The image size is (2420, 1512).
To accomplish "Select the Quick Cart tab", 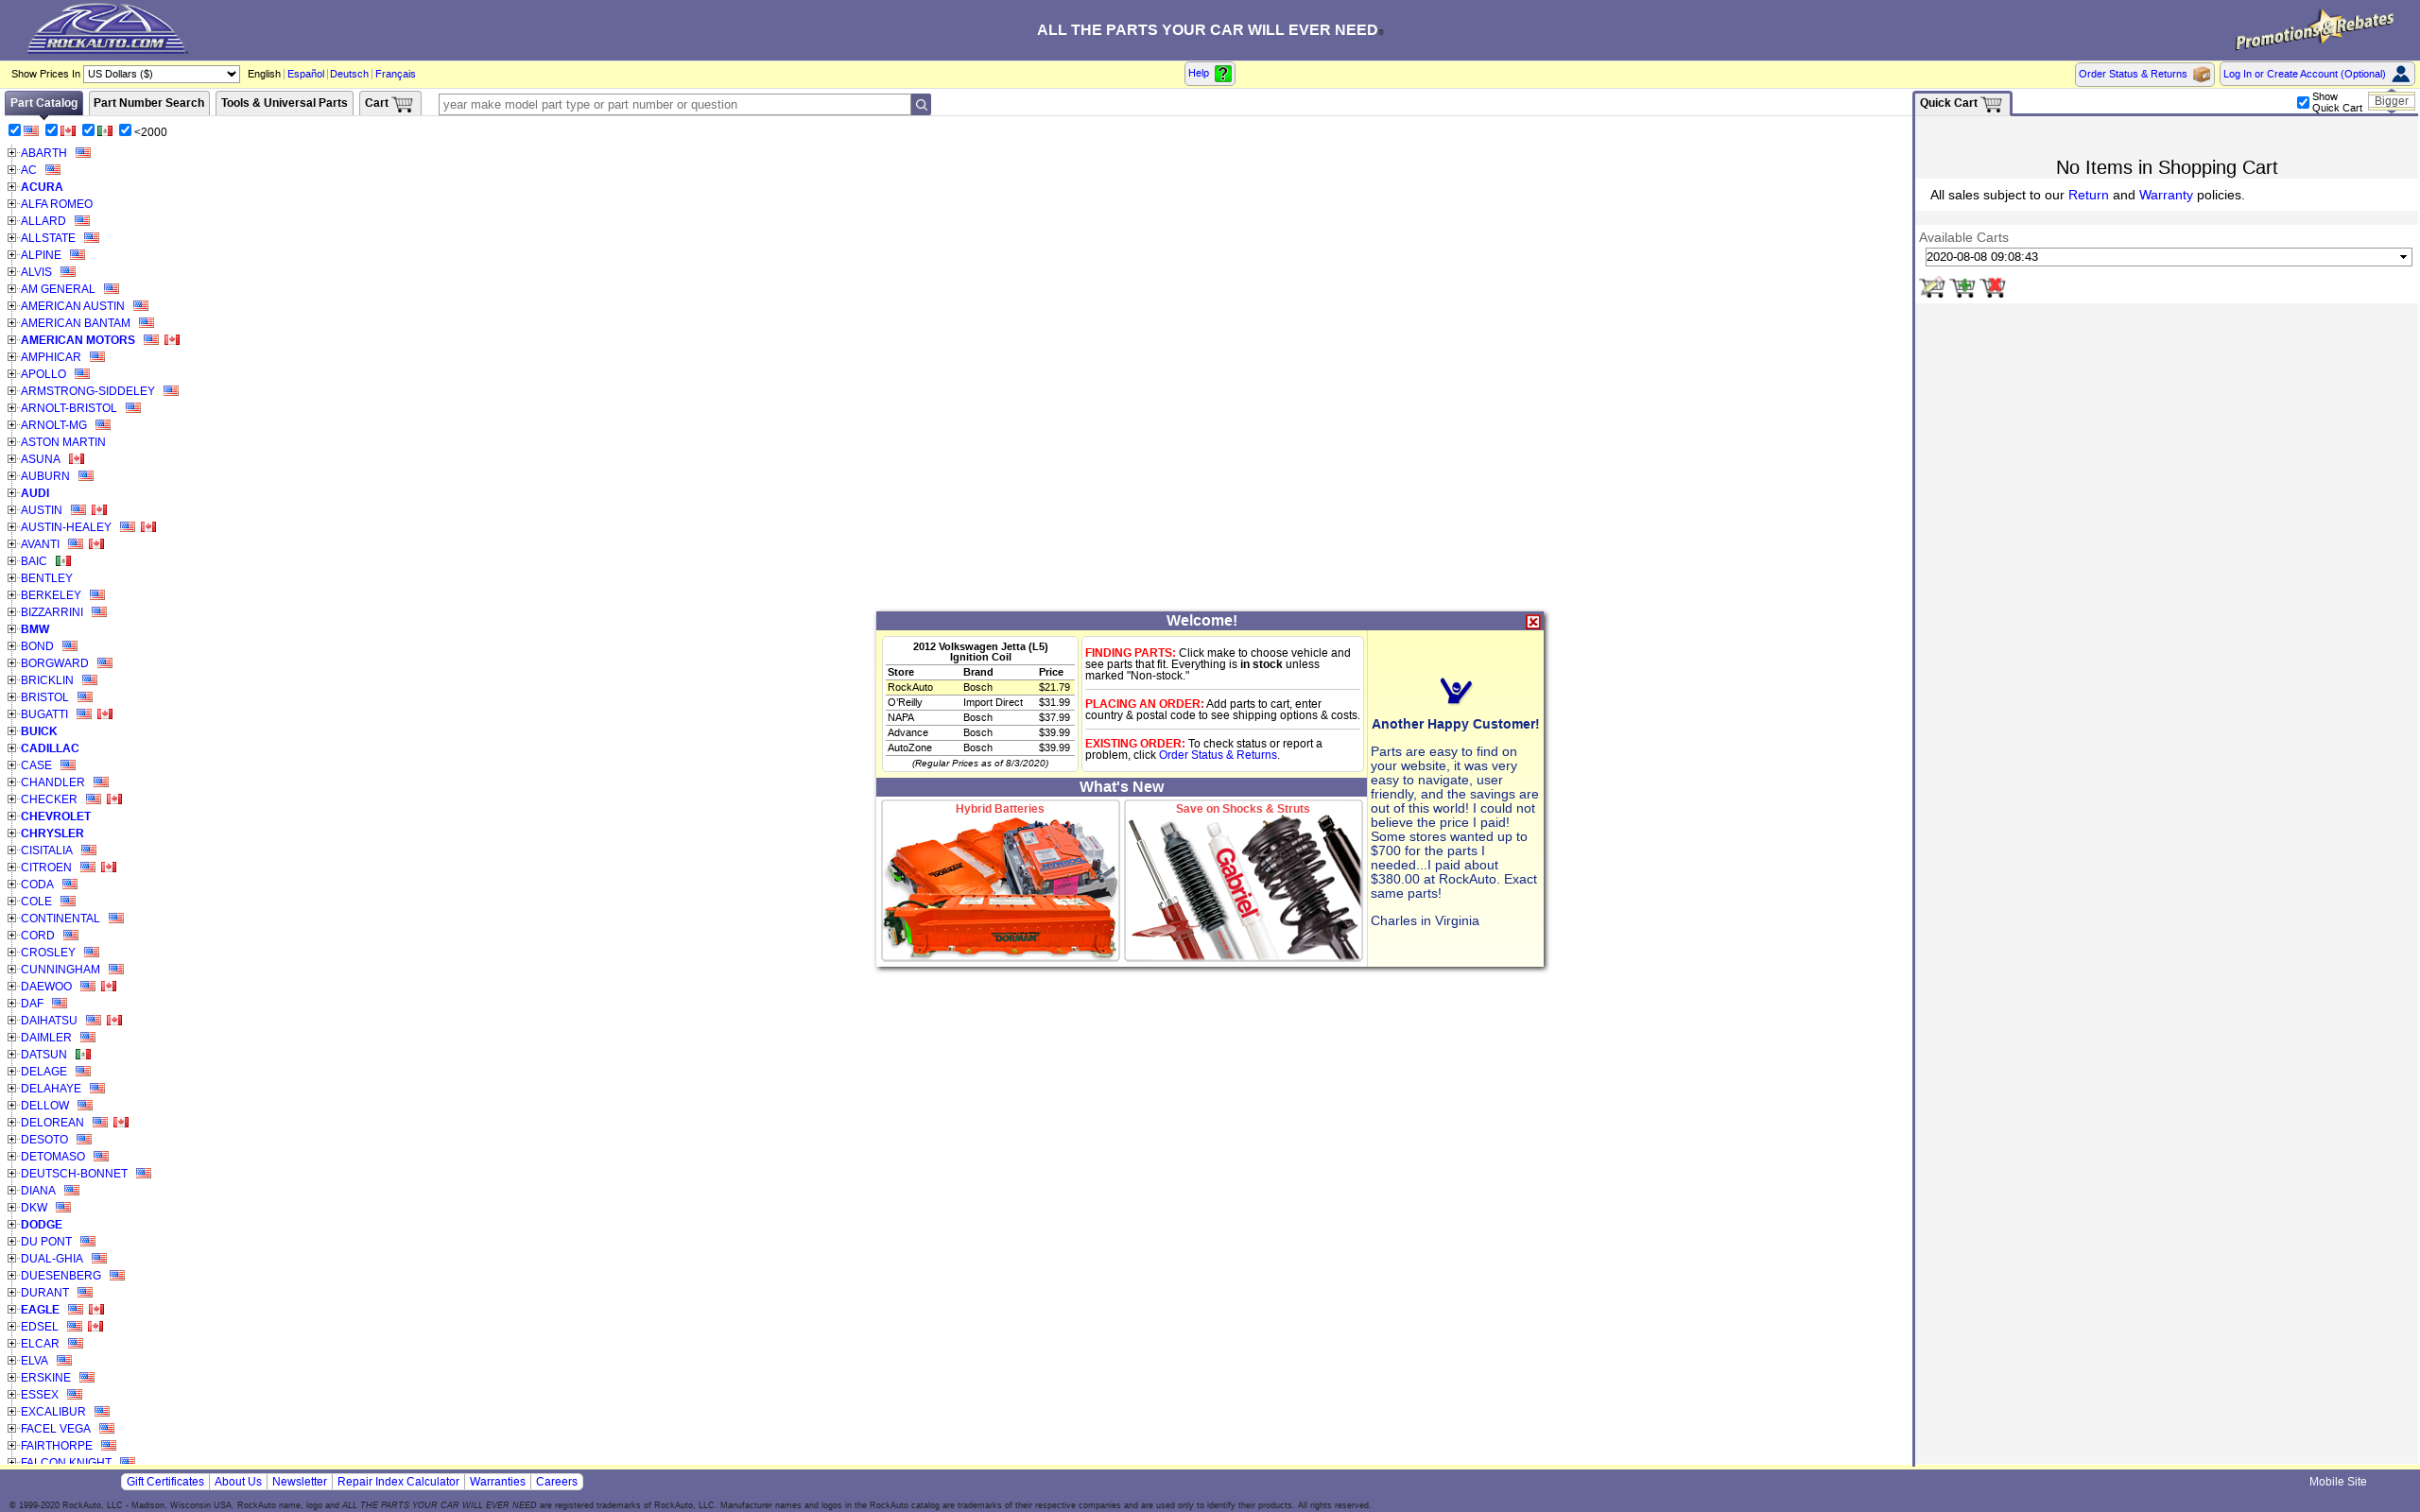I will pos(1961,103).
